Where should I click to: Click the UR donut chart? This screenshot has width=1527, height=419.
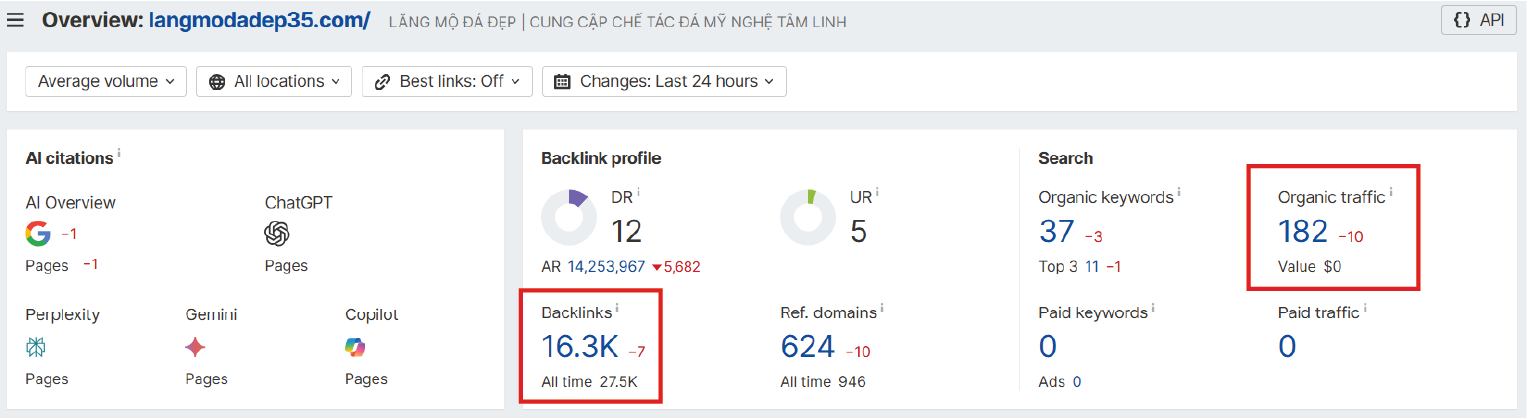(x=808, y=217)
